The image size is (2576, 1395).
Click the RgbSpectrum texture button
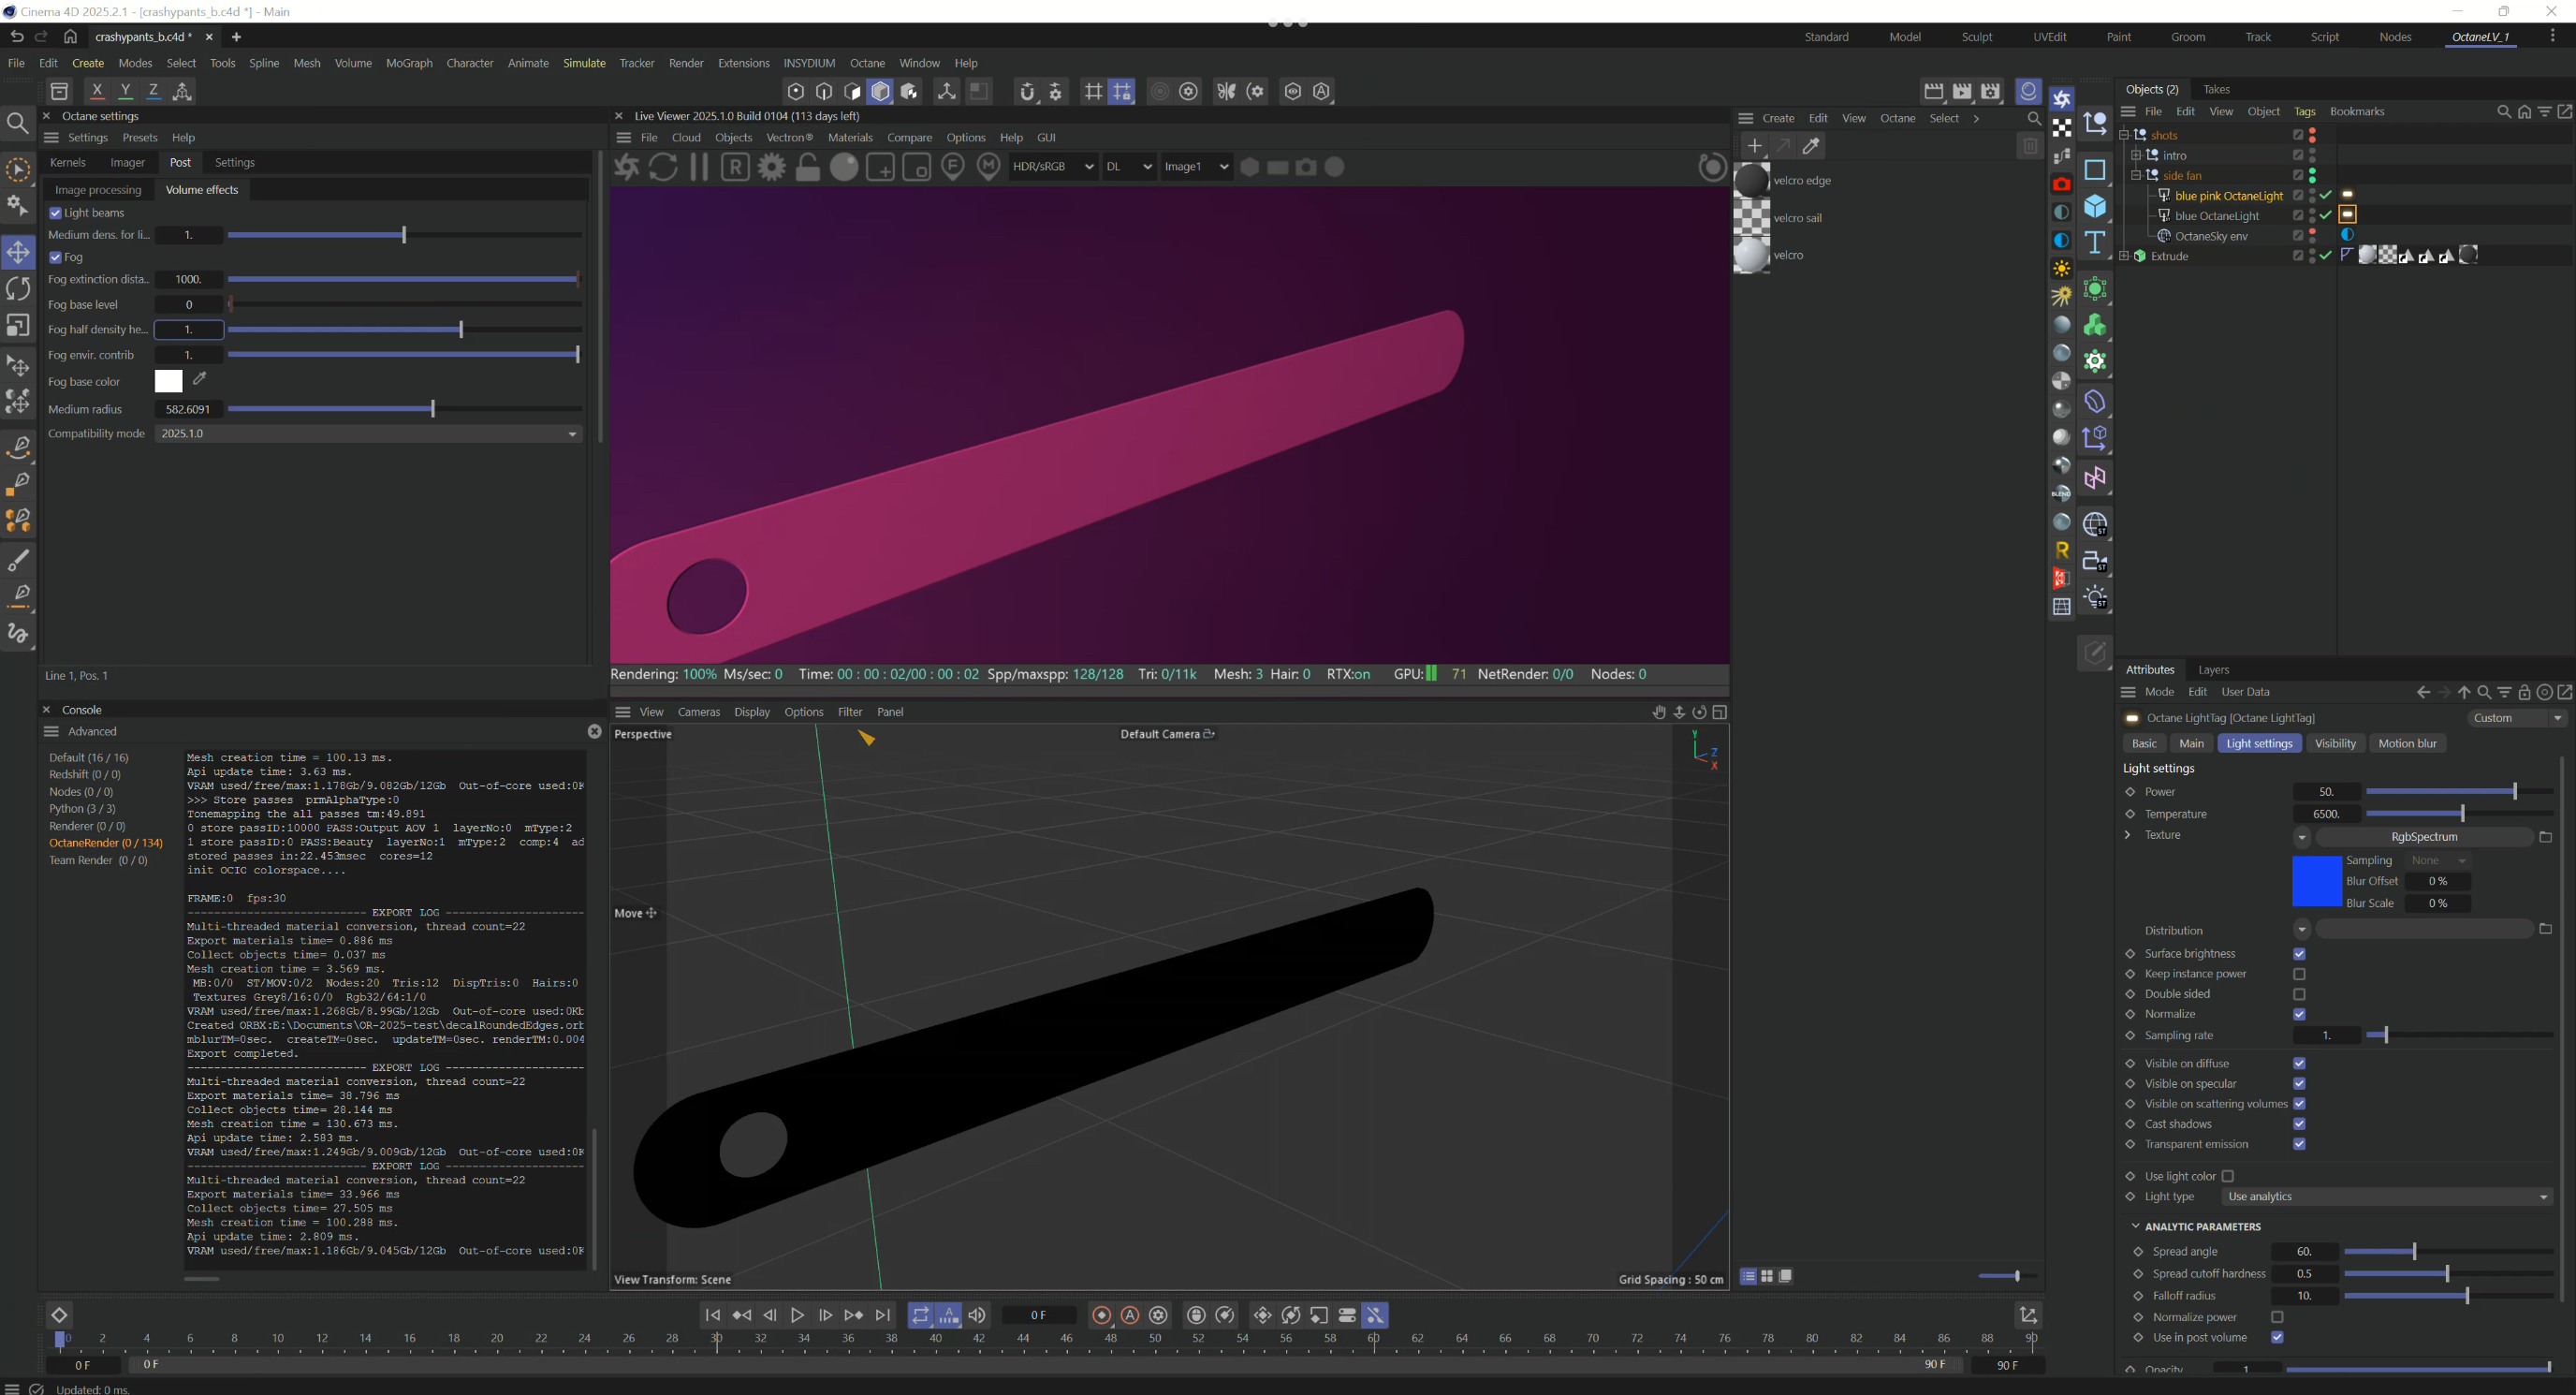[x=2424, y=836]
